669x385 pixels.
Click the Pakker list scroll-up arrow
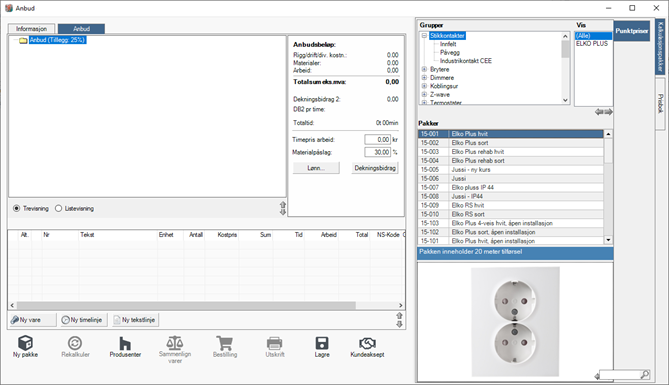click(608, 134)
